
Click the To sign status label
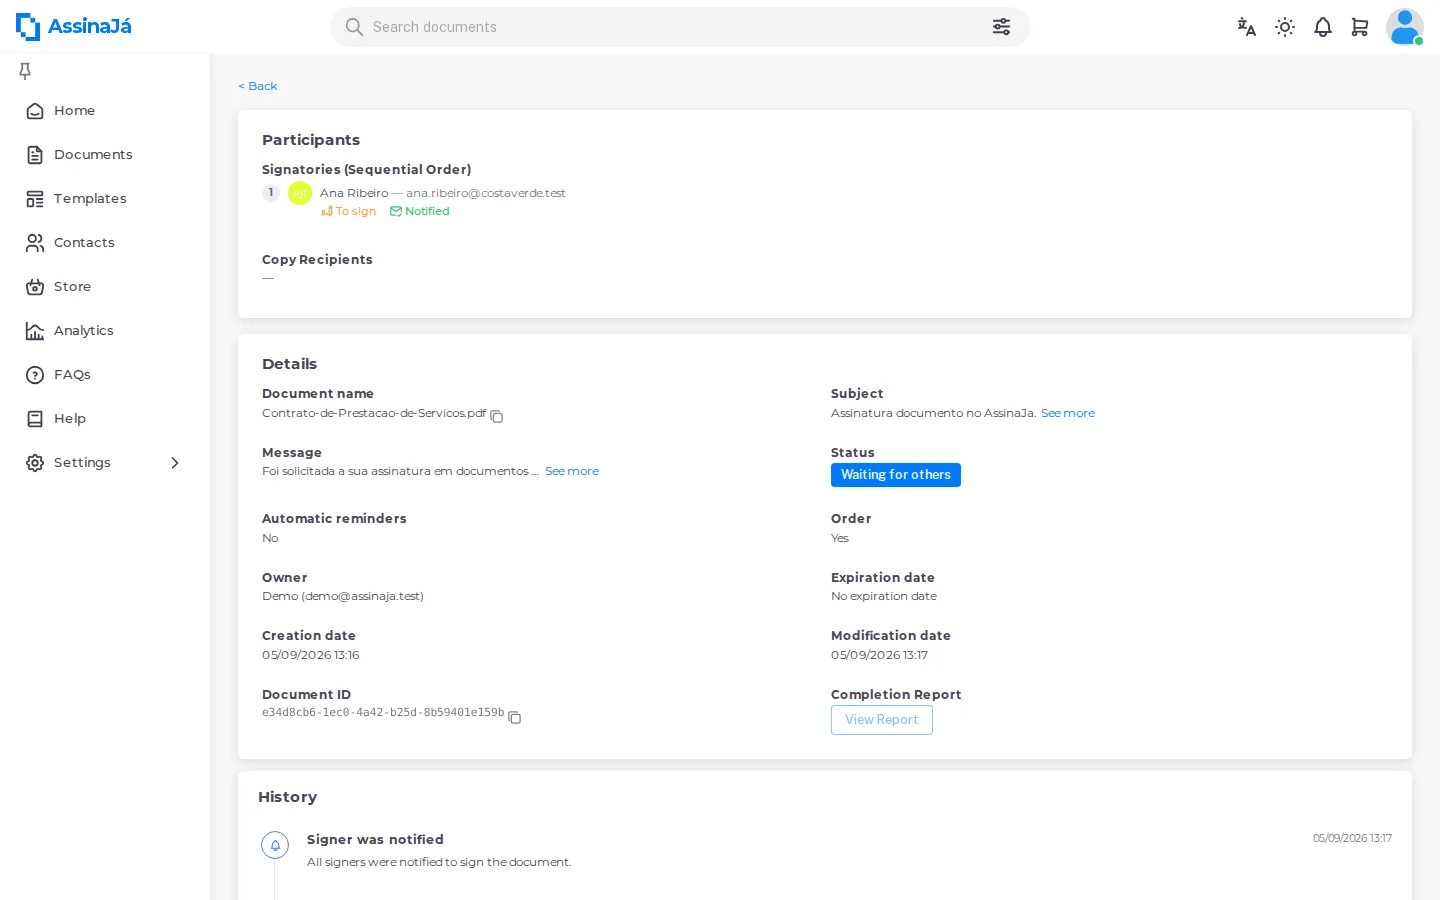[x=349, y=211]
